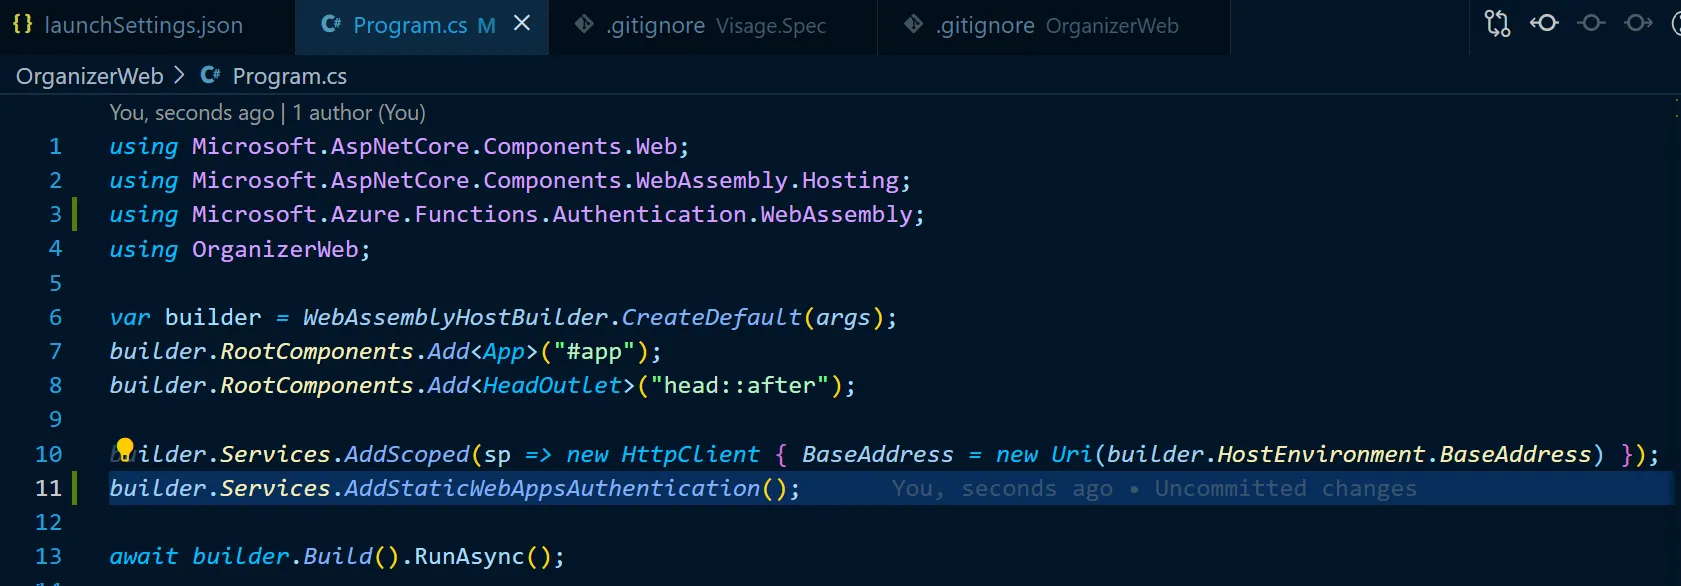The image size is (1681, 586).
Task: Open the .gitignore OrganizerWeb tab
Action: [x=1056, y=26]
